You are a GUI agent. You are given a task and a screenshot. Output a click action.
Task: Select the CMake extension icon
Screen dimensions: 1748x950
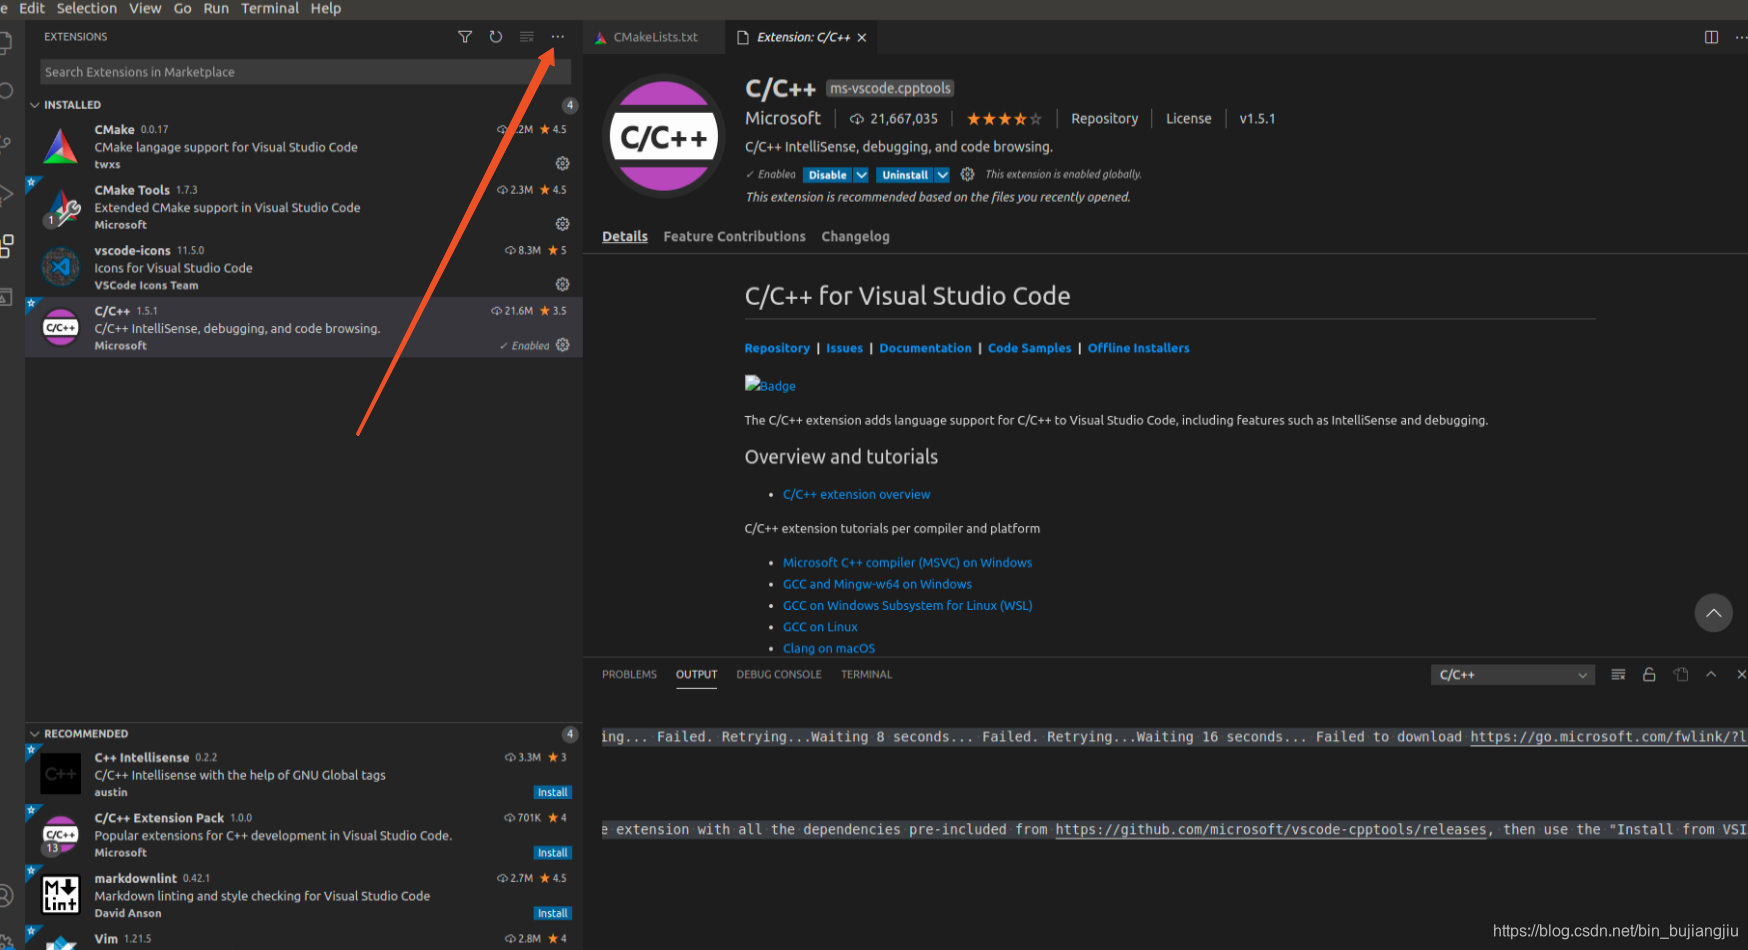click(x=61, y=147)
